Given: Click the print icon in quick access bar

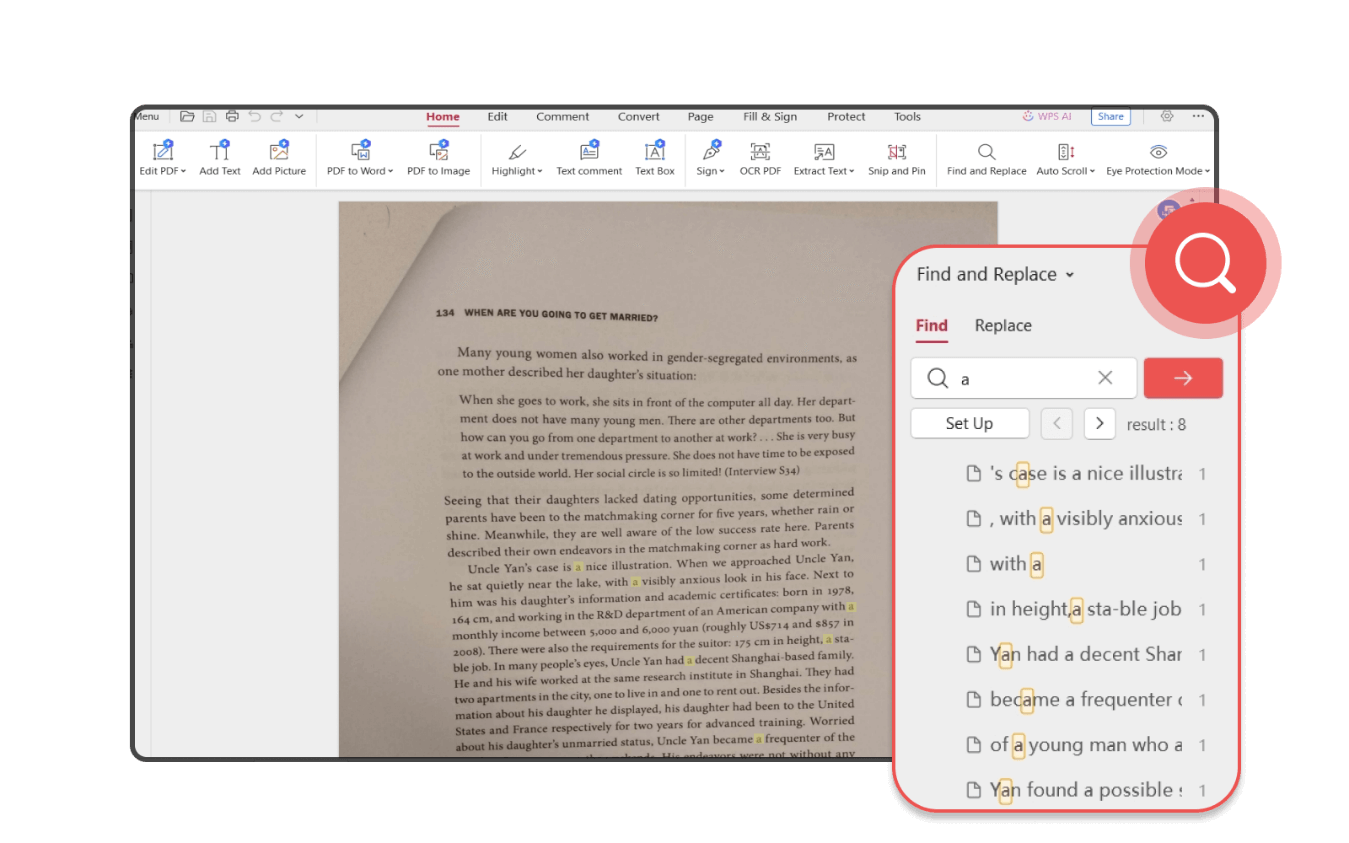Looking at the screenshot, I should click(232, 117).
